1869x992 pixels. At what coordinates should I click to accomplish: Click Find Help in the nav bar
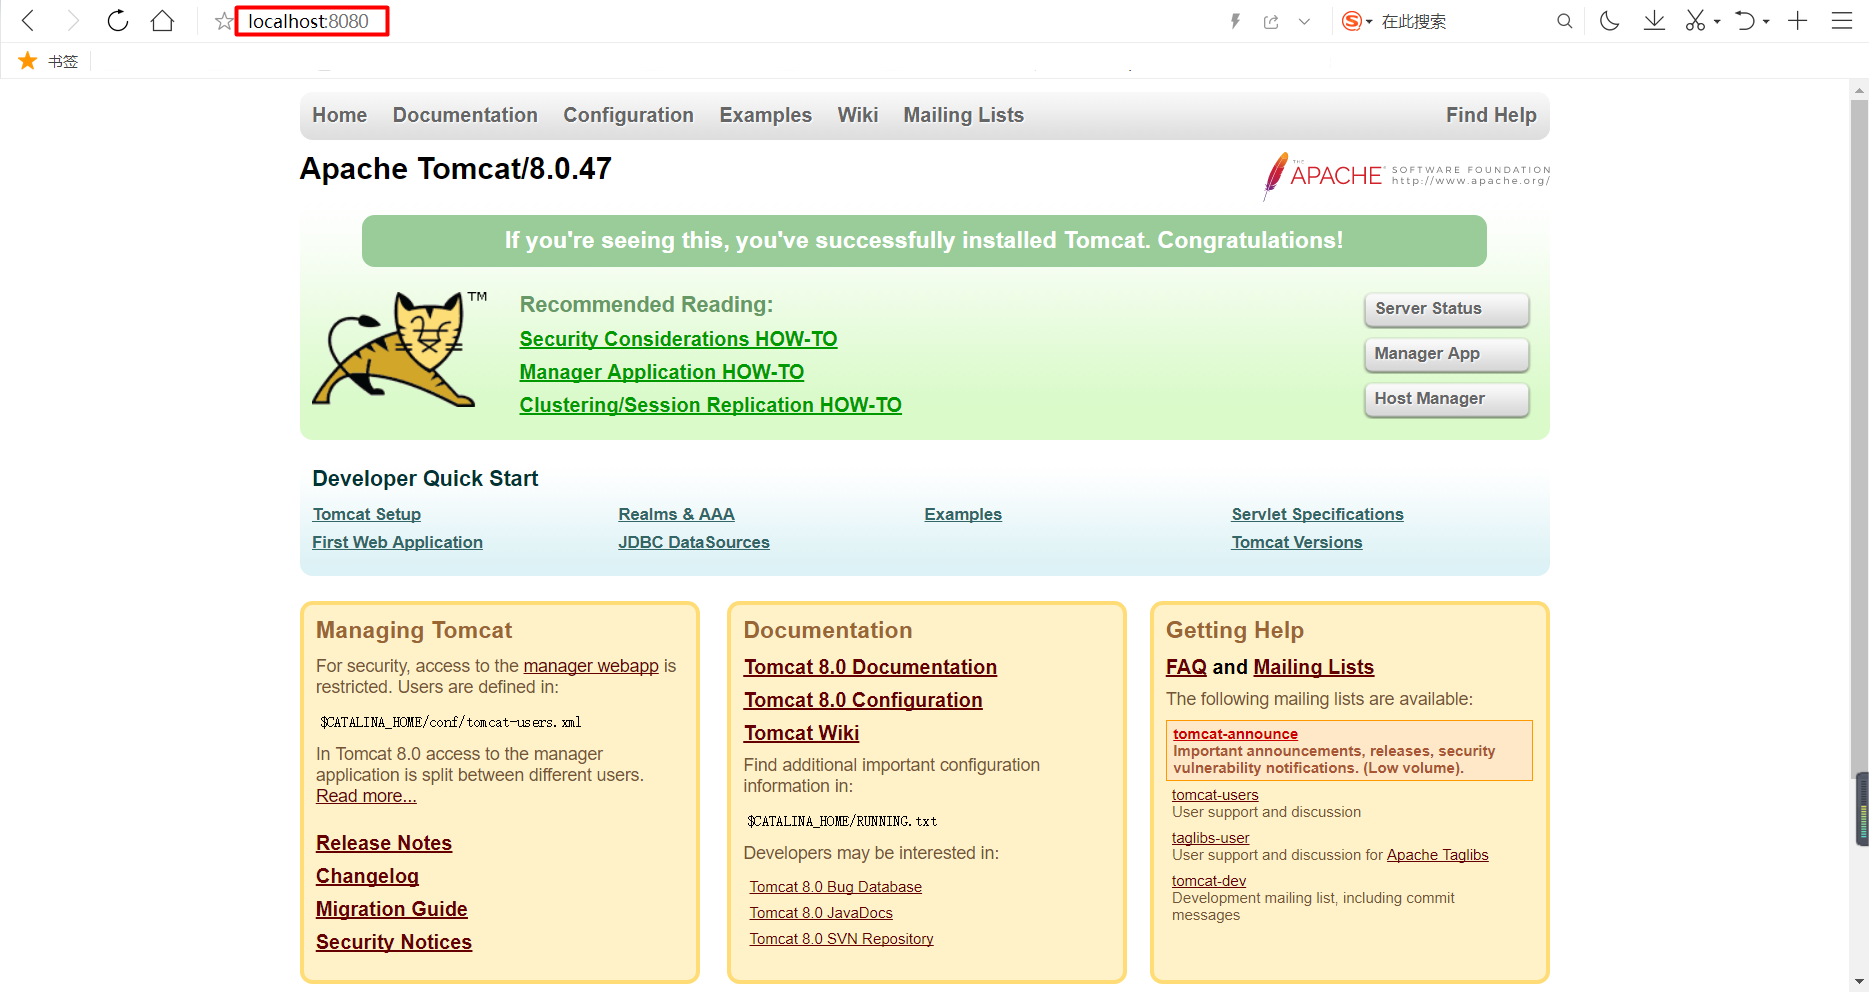pyautogui.click(x=1491, y=115)
